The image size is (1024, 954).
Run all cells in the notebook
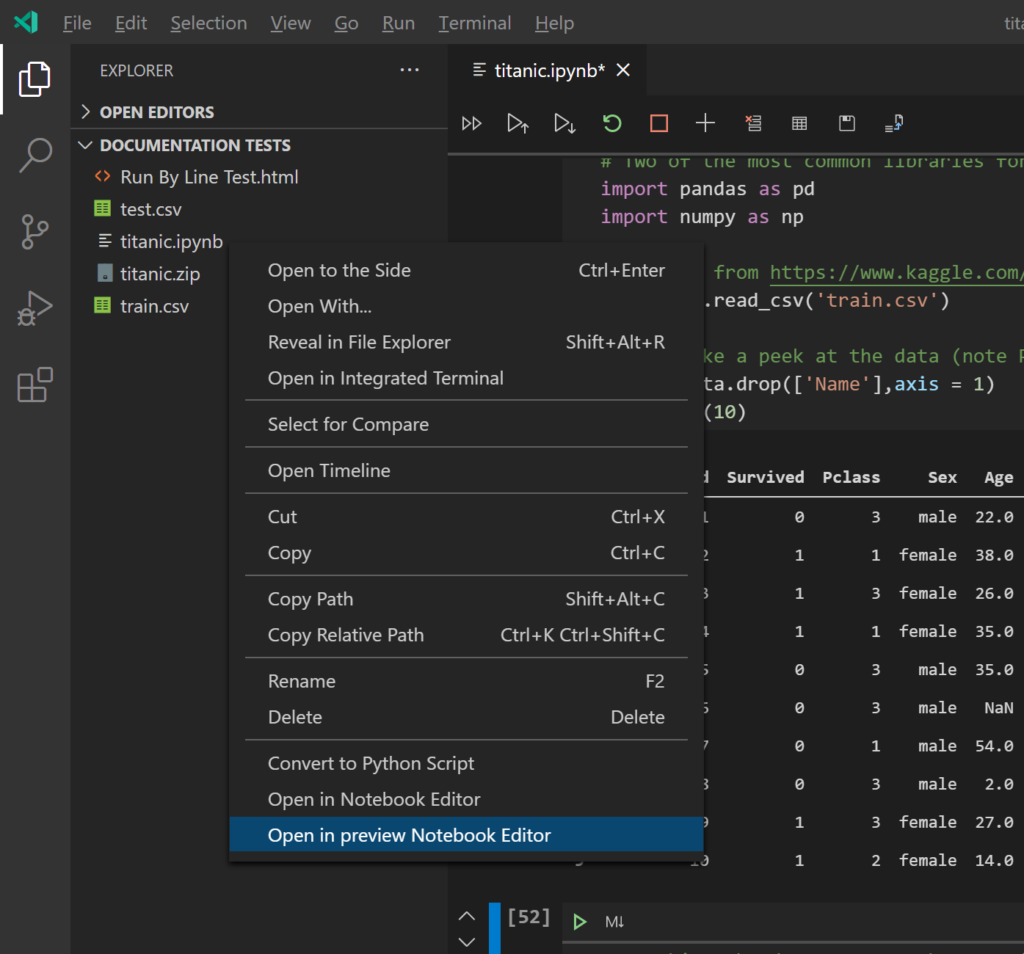(x=471, y=123)
